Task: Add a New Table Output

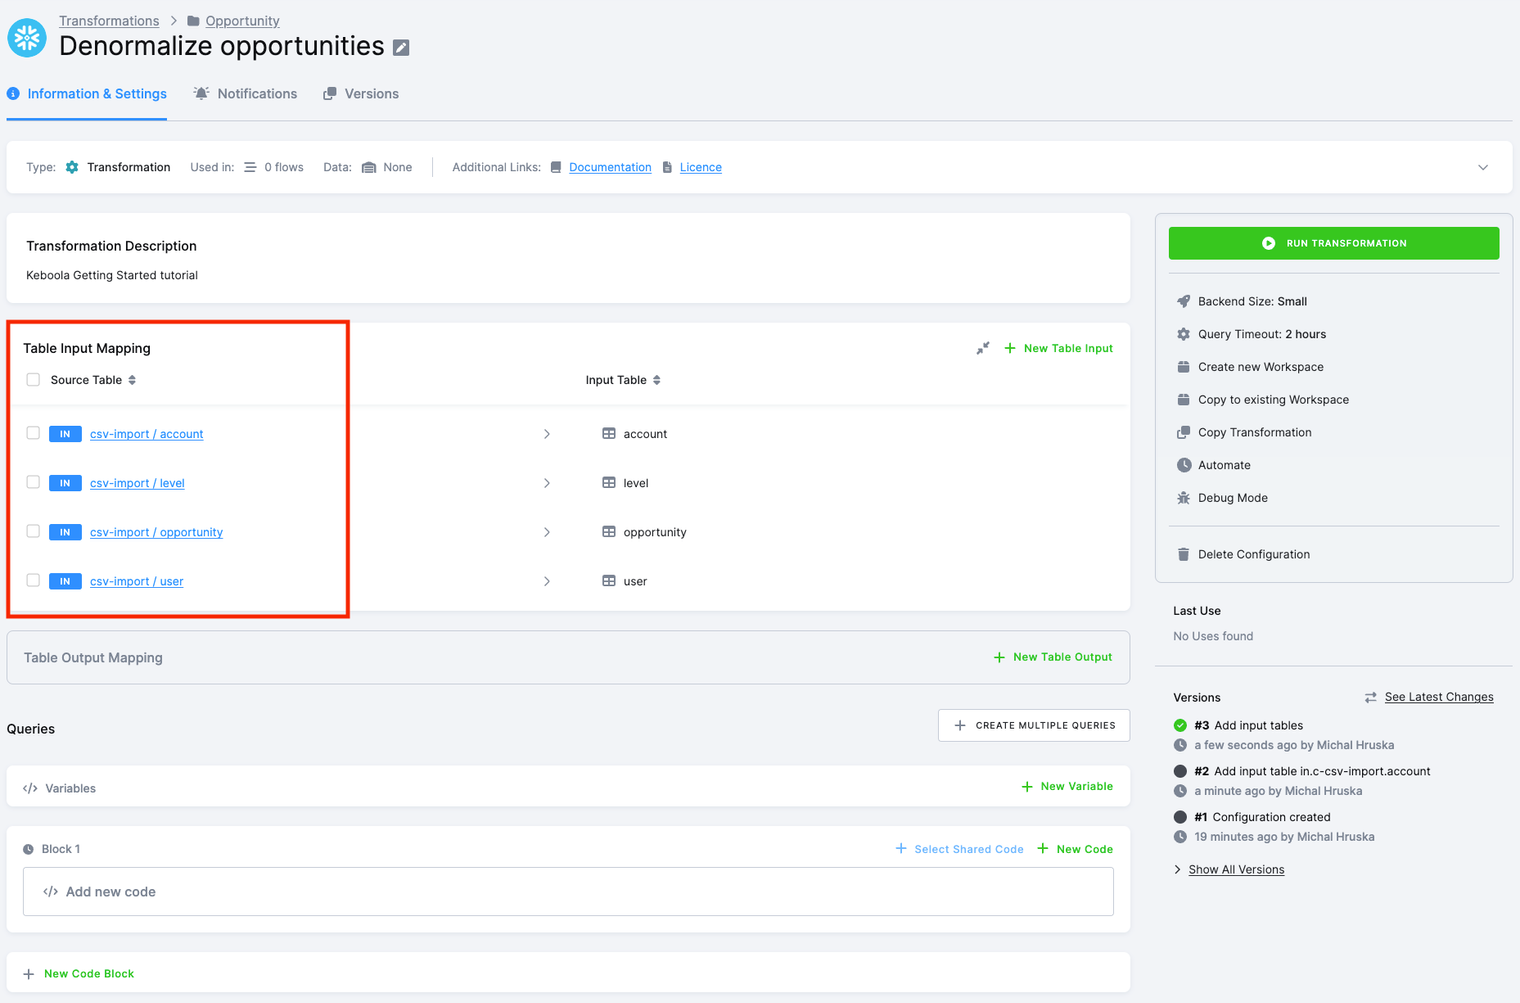Action: [x=1053, y=657]
